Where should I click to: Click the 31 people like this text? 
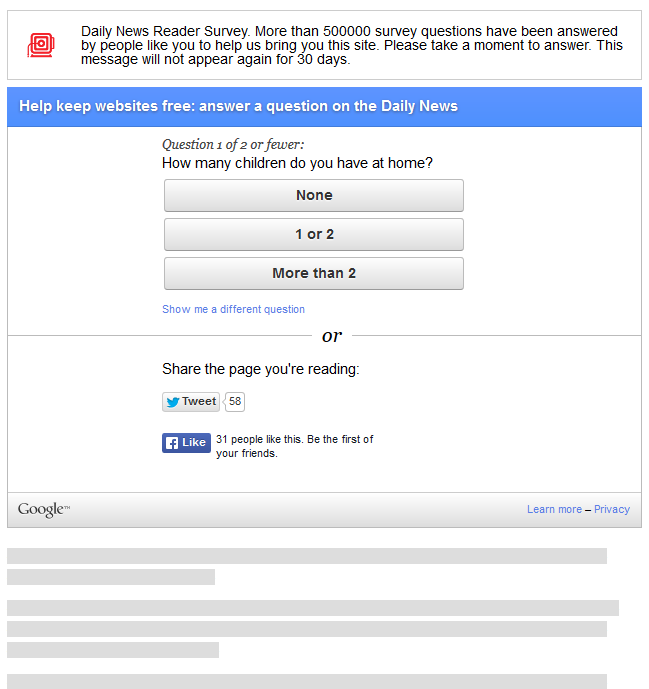294,446
